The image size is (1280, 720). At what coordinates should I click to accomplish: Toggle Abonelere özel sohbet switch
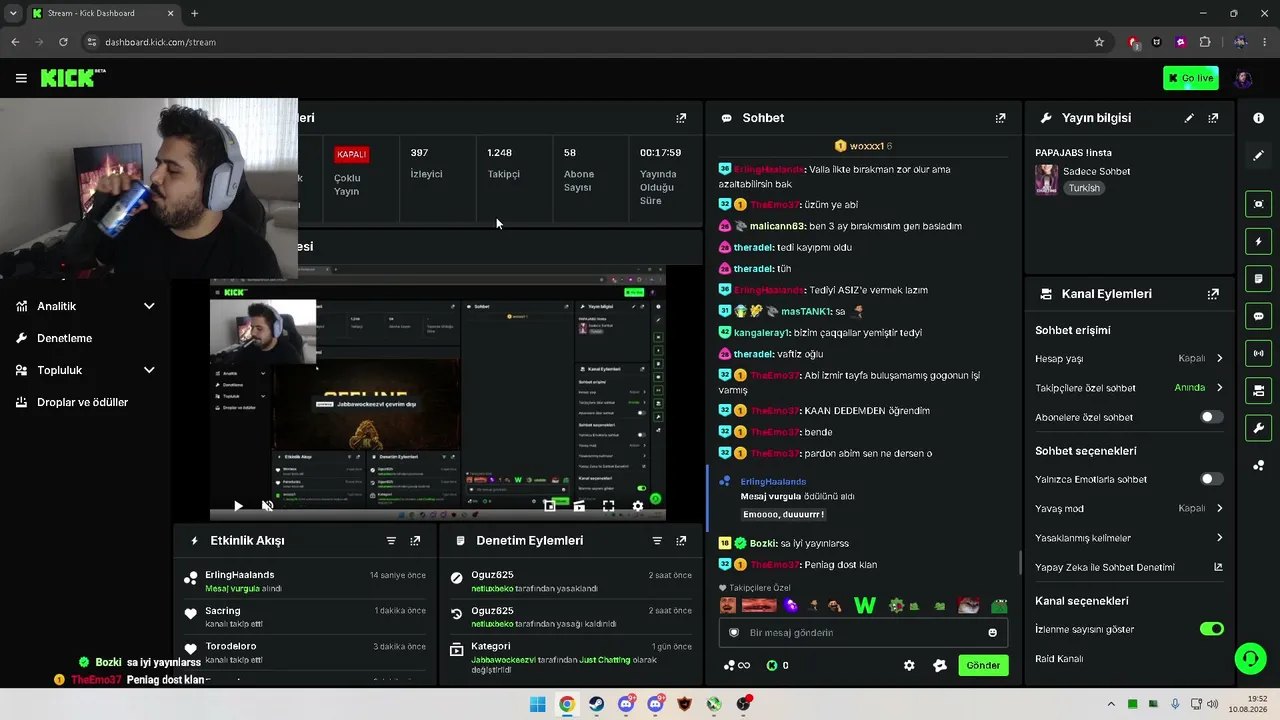click(1211, 417)
